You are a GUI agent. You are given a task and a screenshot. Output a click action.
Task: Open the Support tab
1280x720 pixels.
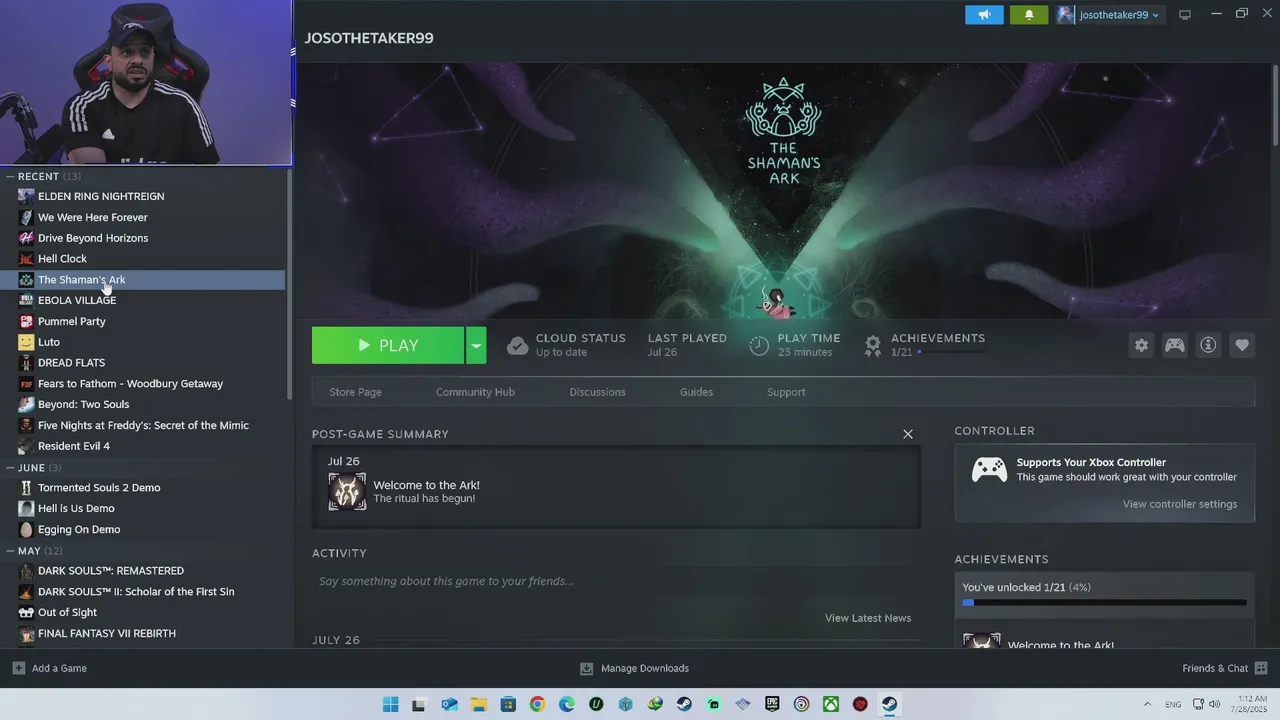click(786, 392)
